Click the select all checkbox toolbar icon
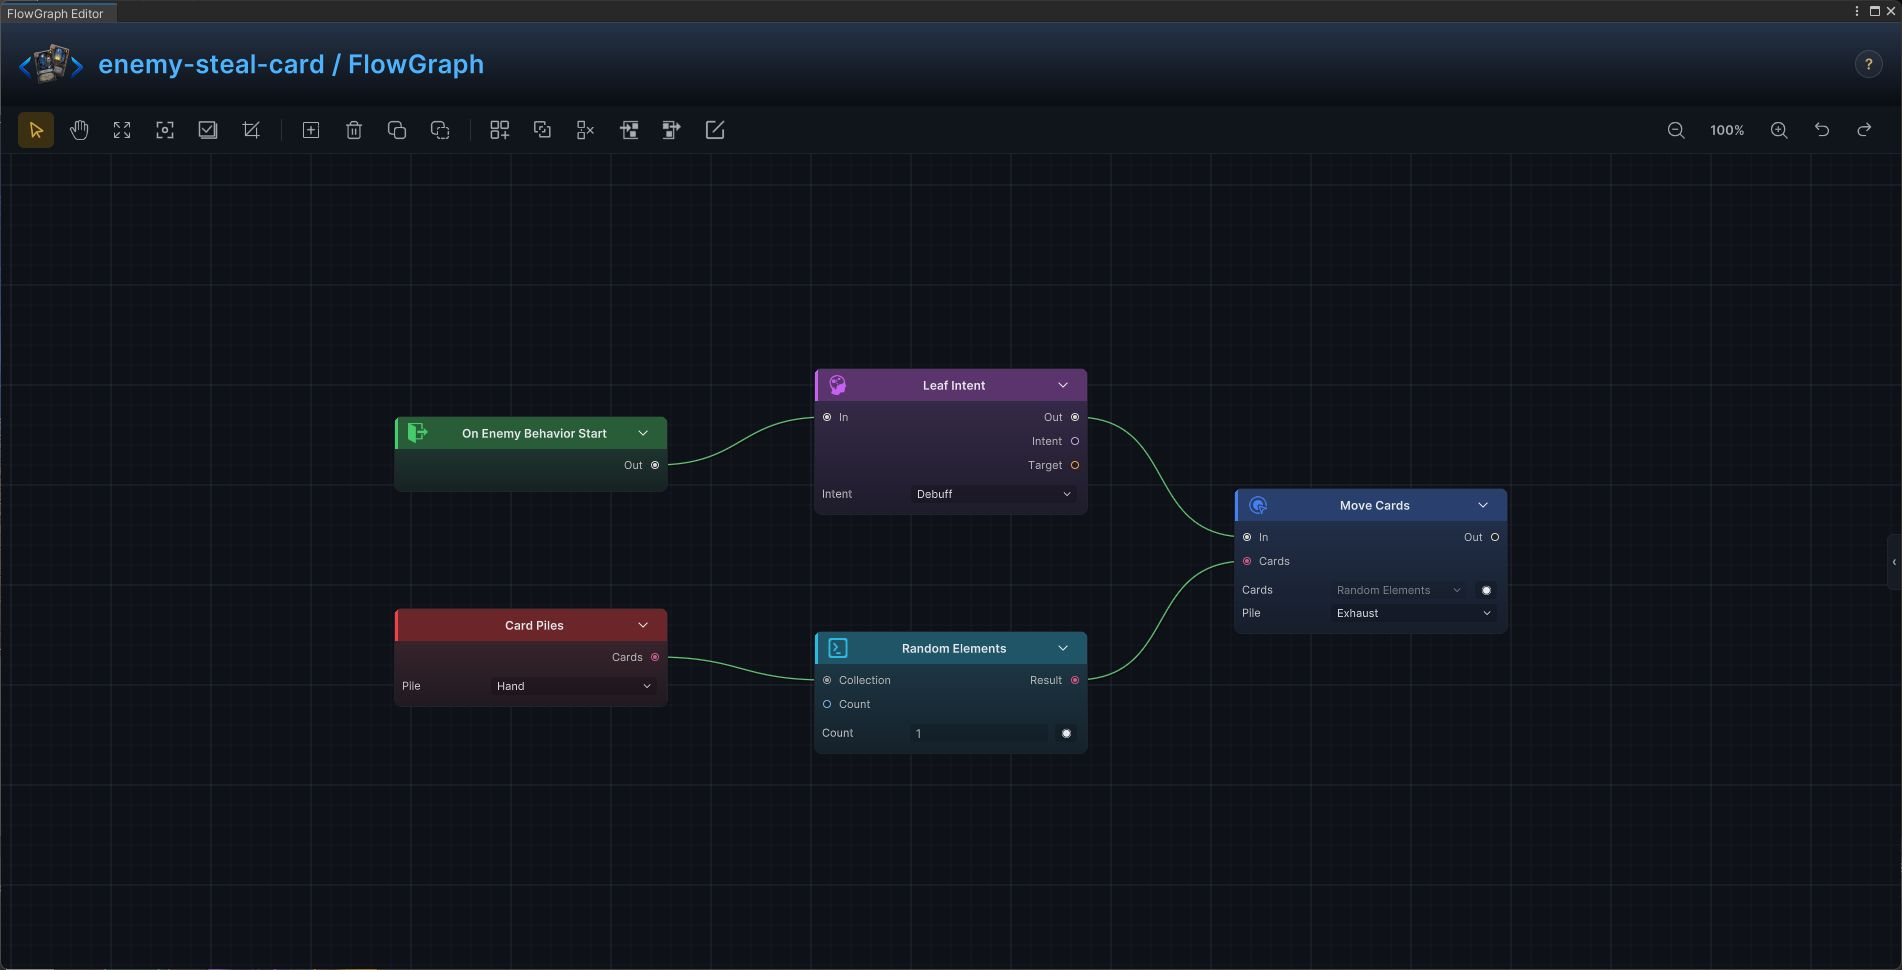 208,130
